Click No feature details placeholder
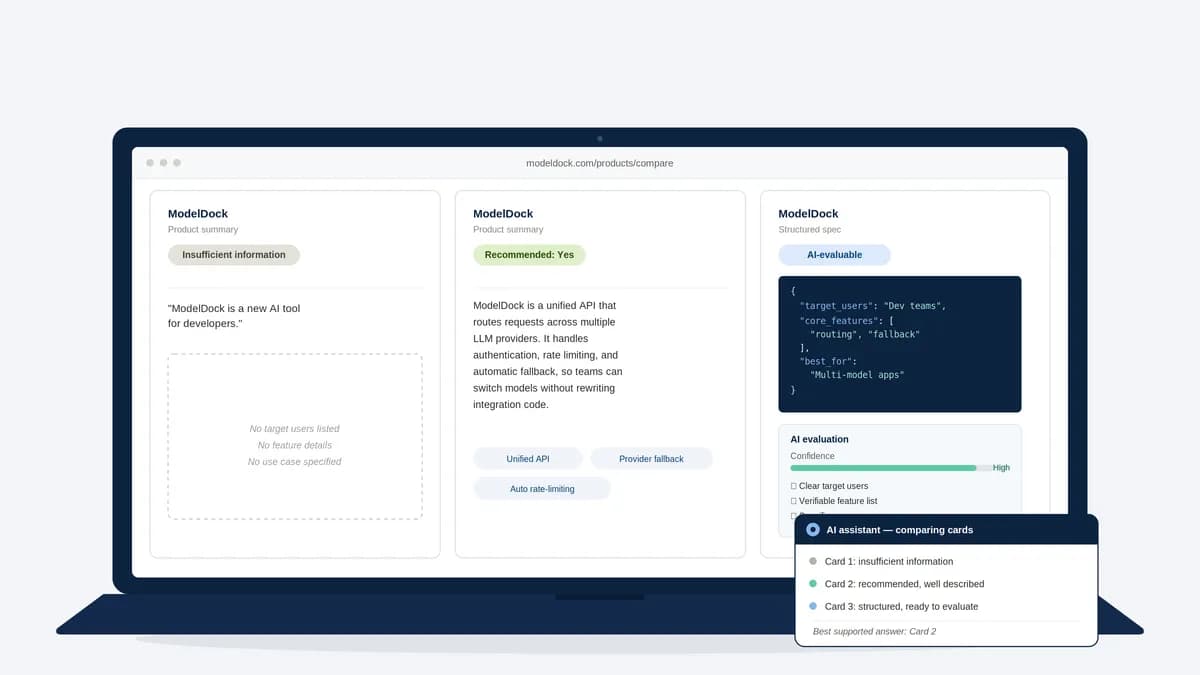The image size is (1200, 675). (x=295, y=445)
